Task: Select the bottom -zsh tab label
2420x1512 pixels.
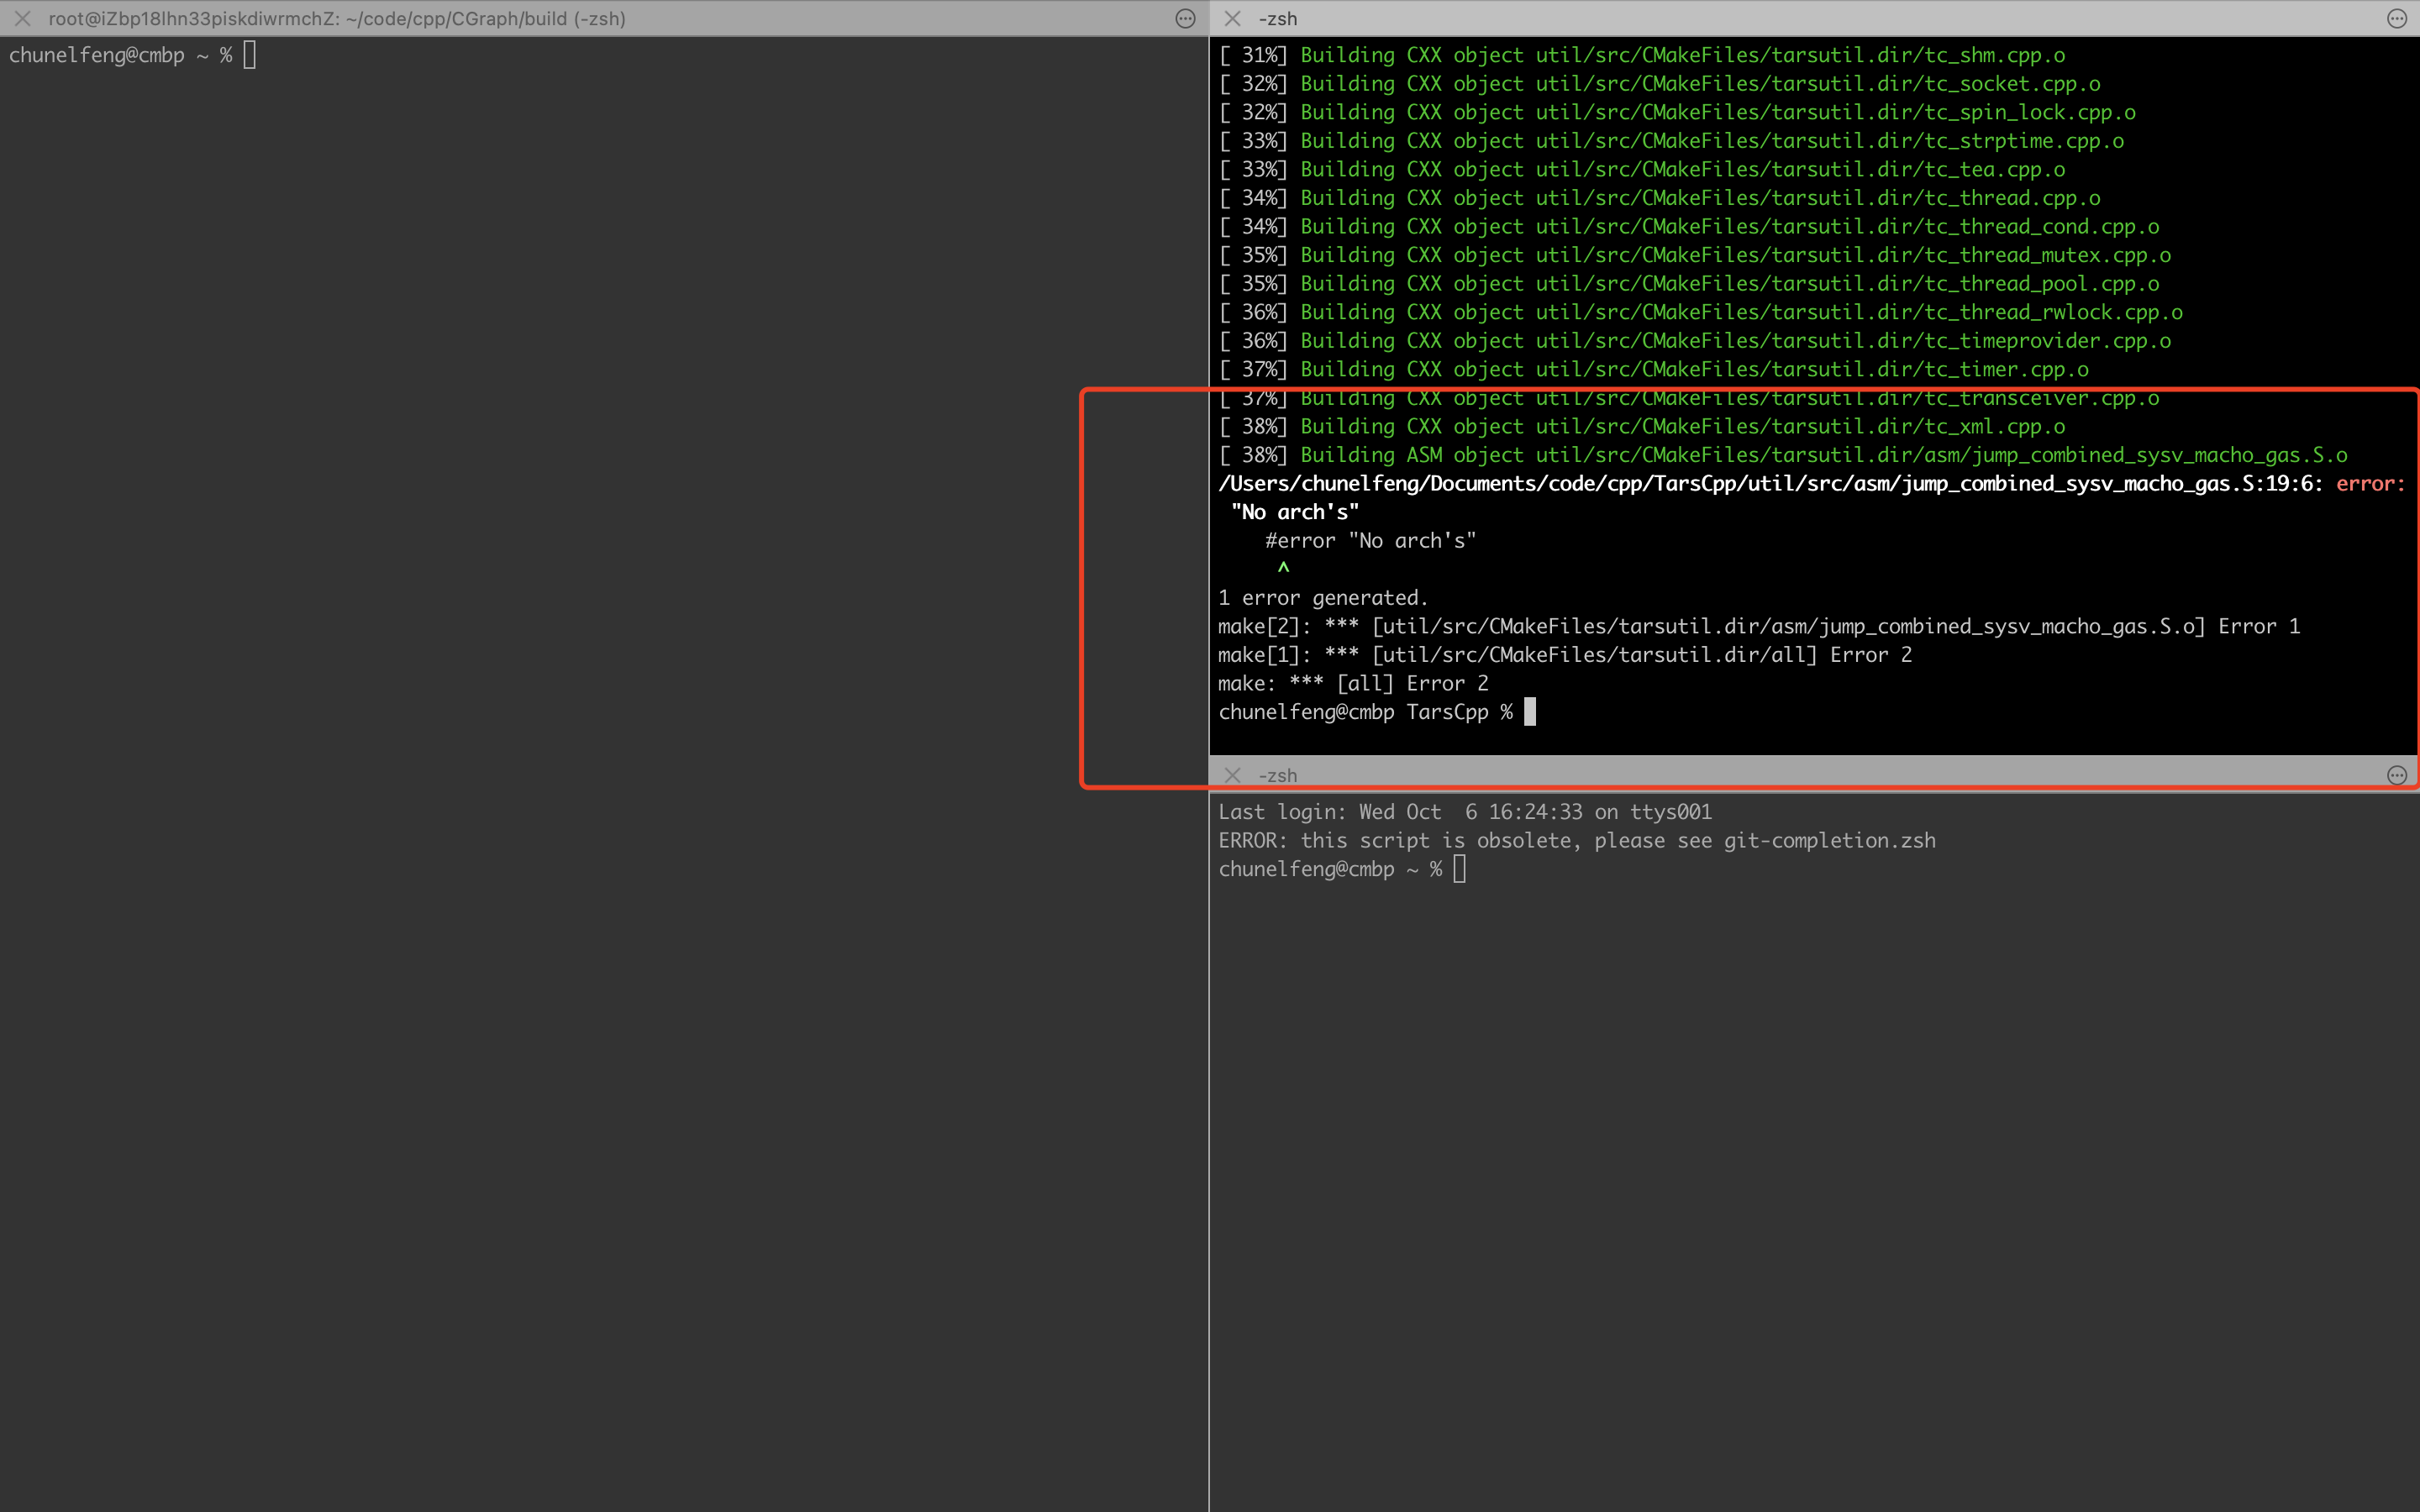Action: coord(1278,775)
